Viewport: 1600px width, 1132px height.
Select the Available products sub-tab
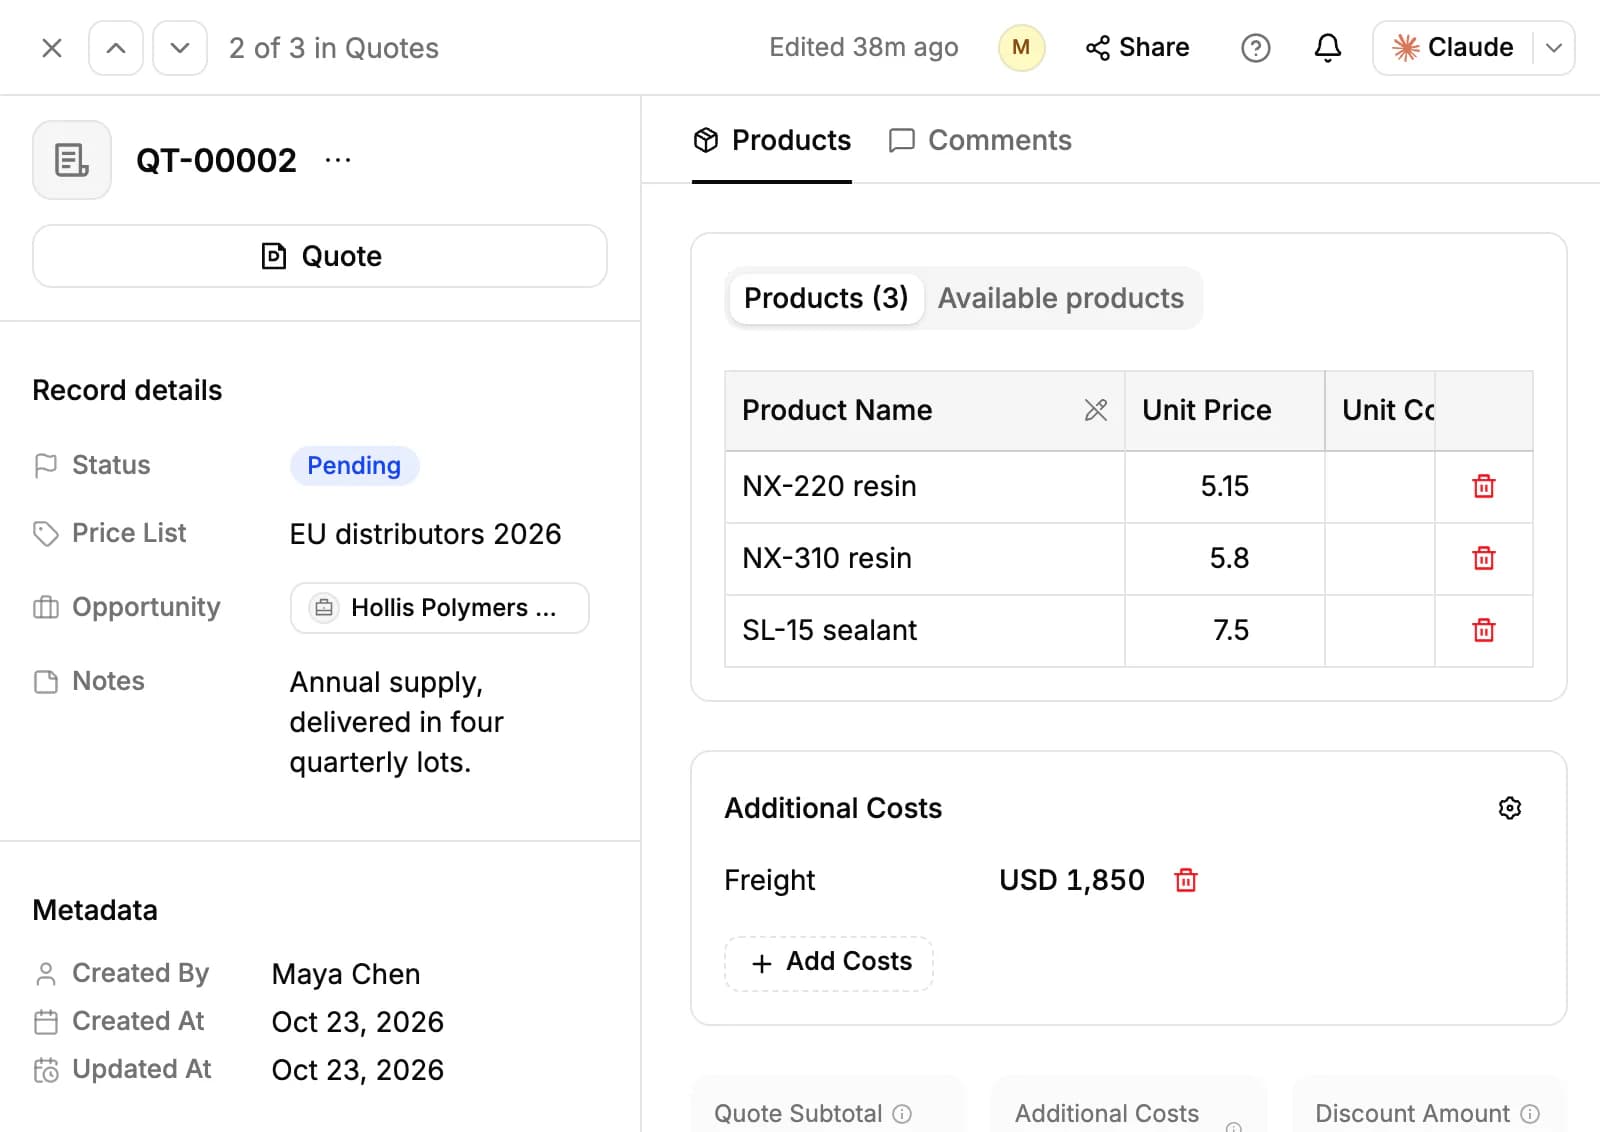pyautogui.click(x=1061, y=298)
